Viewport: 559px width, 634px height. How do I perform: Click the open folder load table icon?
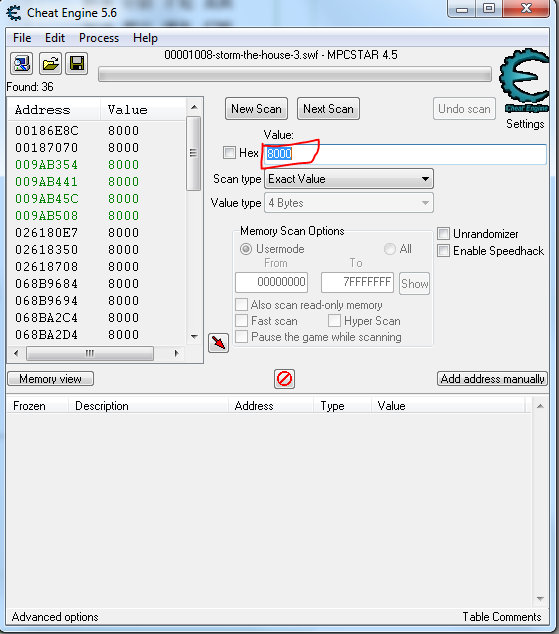pos(50,64)
